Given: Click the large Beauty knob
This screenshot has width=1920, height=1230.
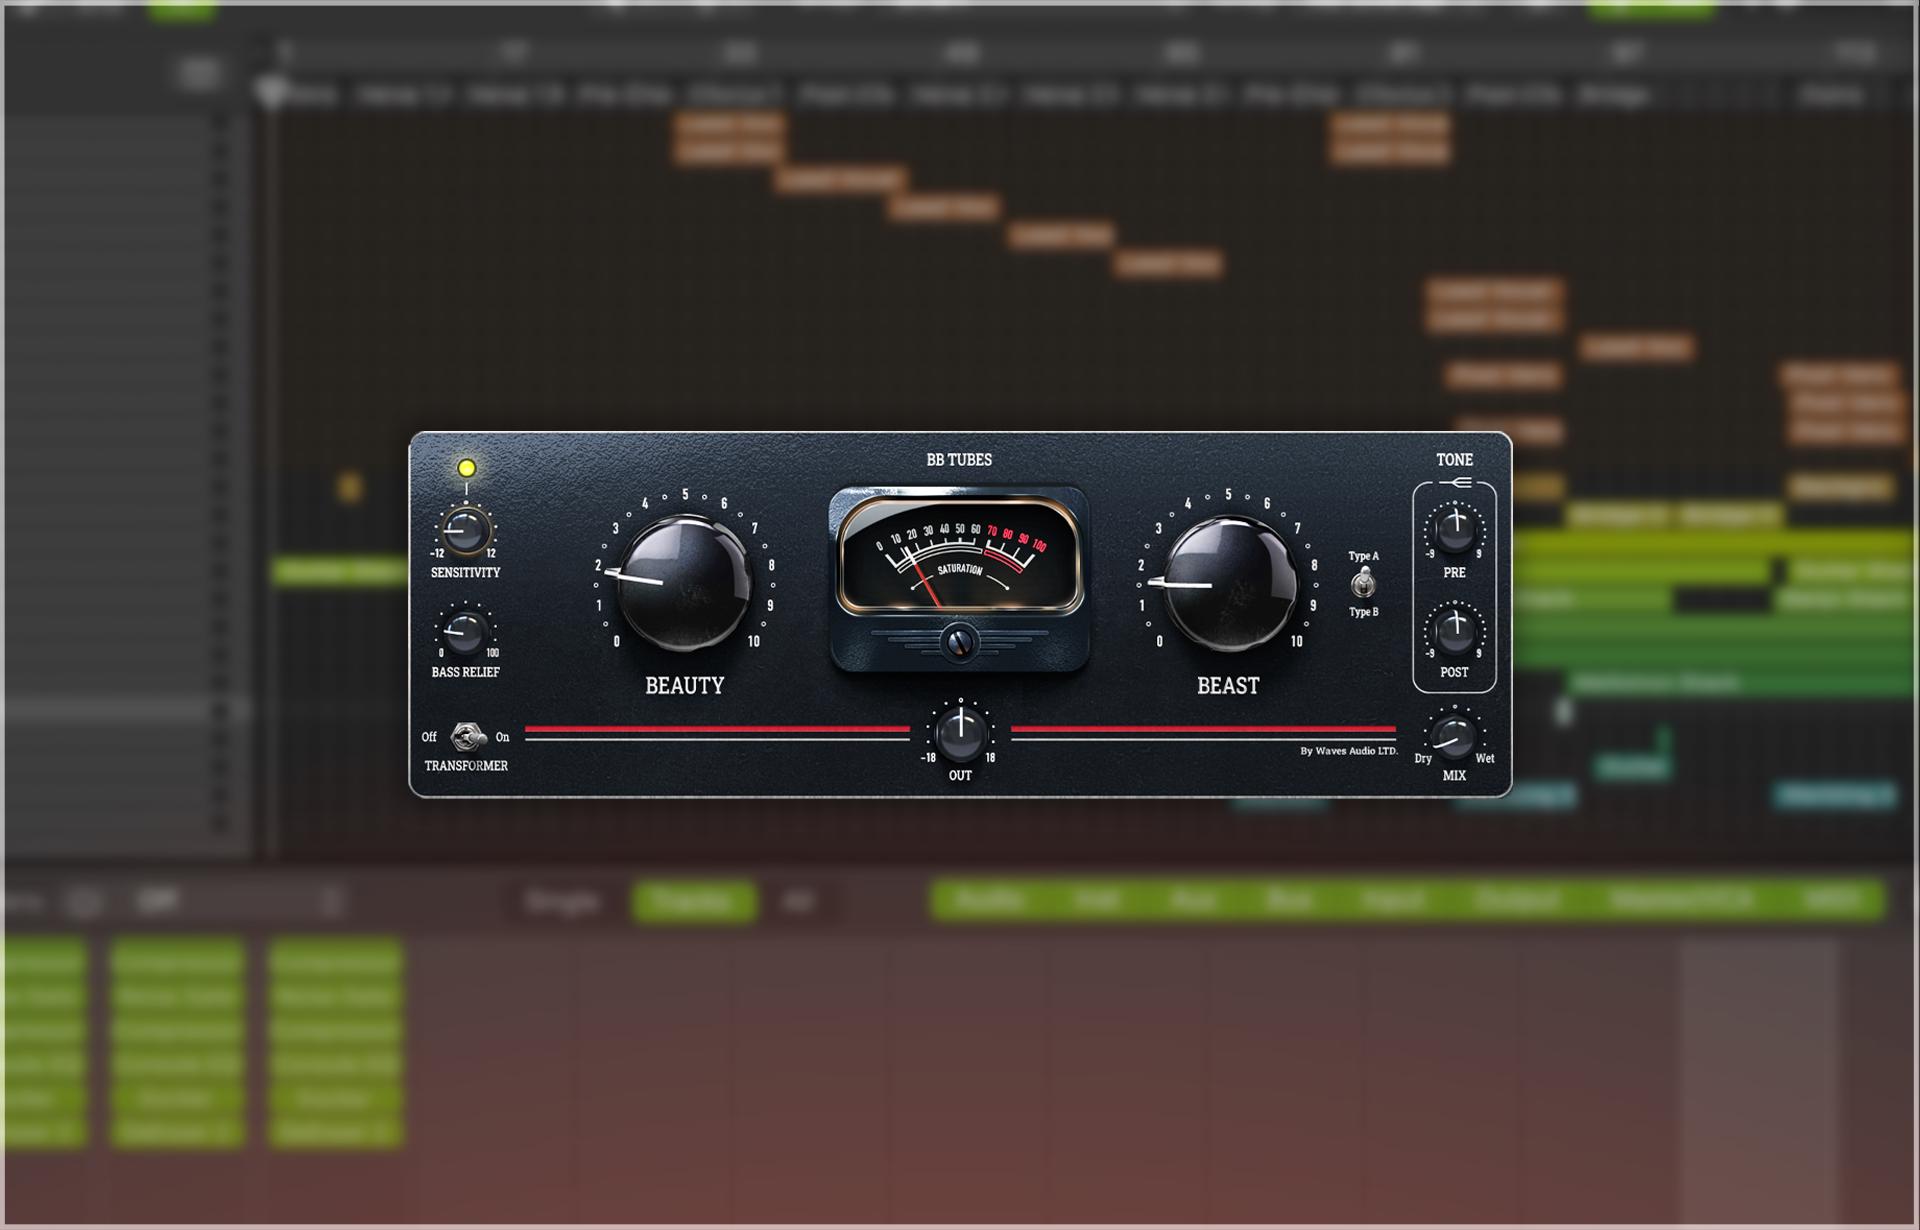Looking at the screenshot, I should point(685,584).
